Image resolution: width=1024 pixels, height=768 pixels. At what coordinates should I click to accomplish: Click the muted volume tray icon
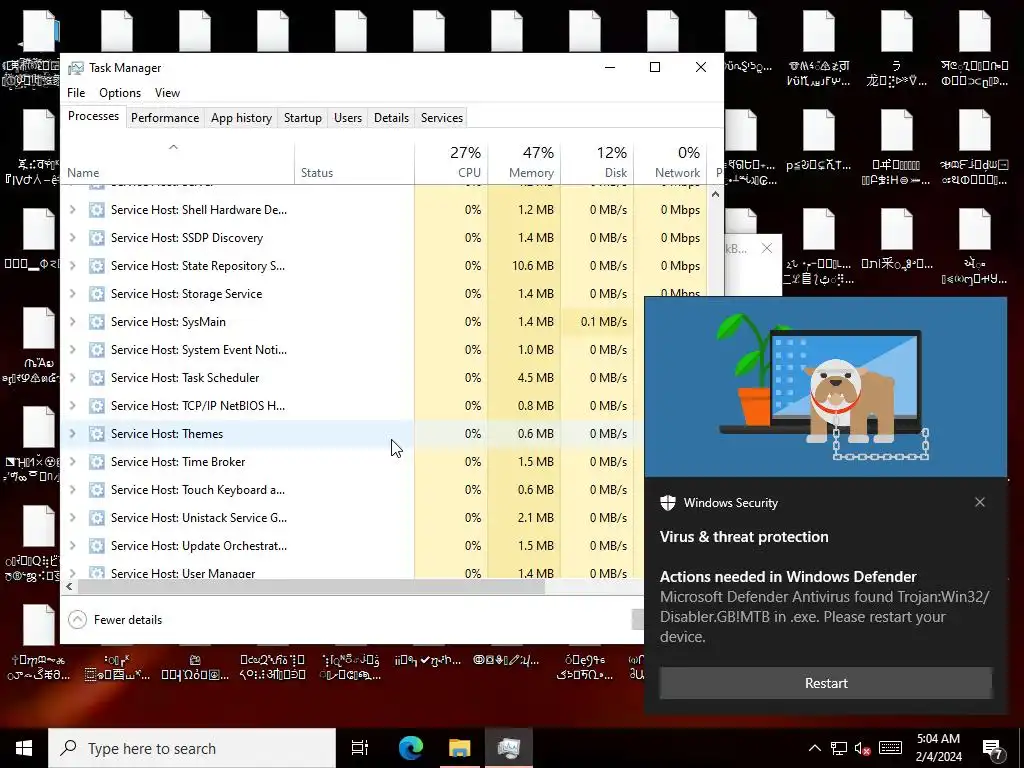863,748
